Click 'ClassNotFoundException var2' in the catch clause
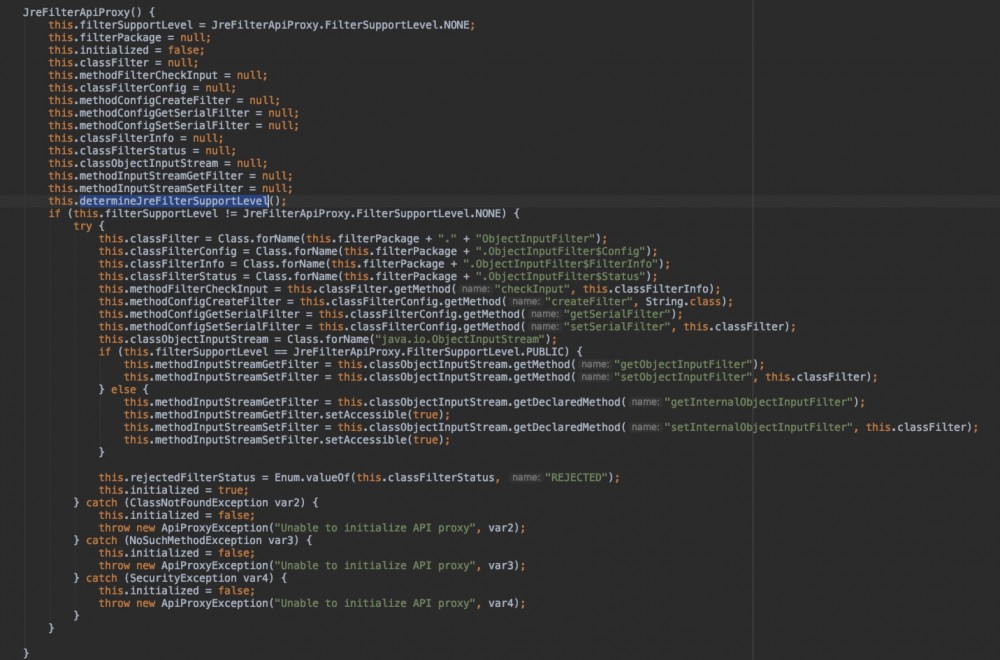Viewport: 1000px width, 660px height. tap(217, 502)
